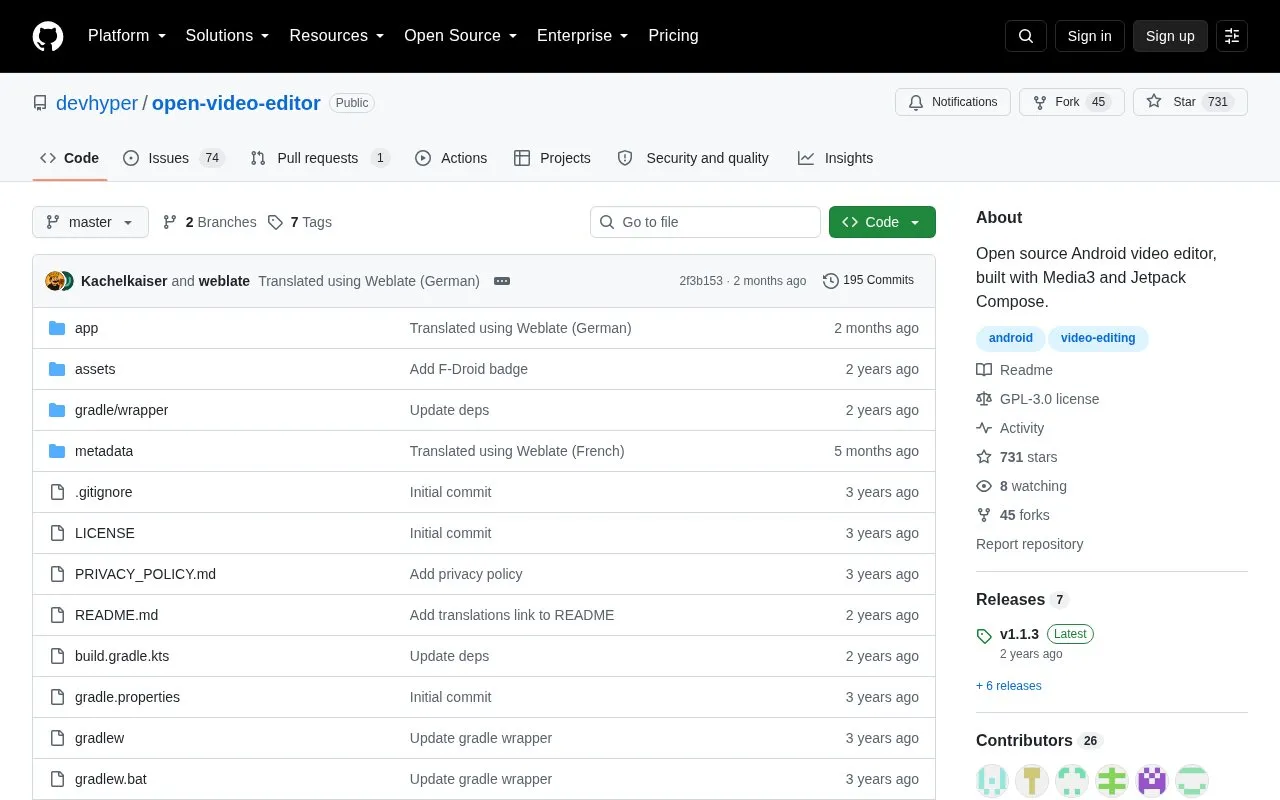
Task: Click the bell Notifications button
Action: 953,102
